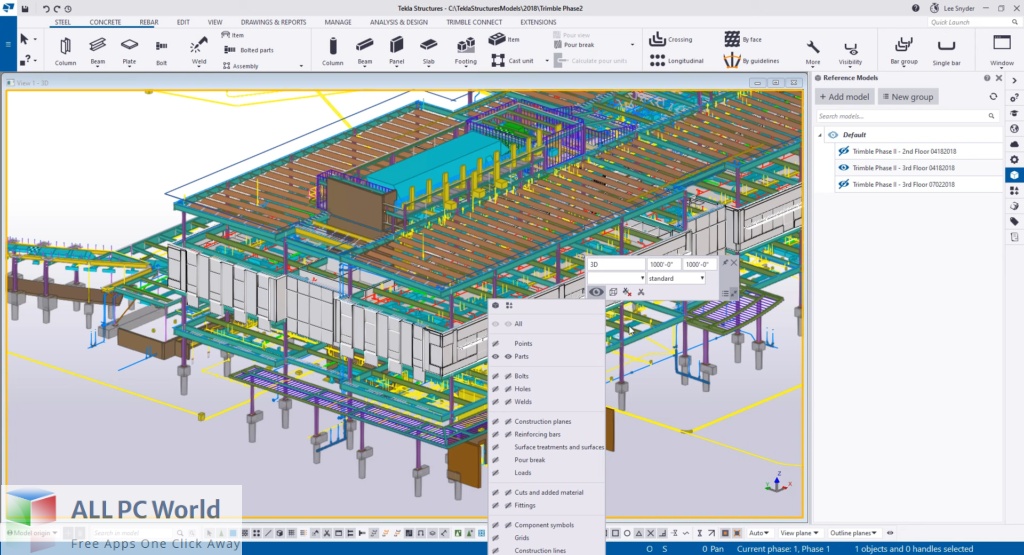Click the cube icon atop visibility popup
The width and height of the screenshot is (1024, 555).
[x=496, y=305]
